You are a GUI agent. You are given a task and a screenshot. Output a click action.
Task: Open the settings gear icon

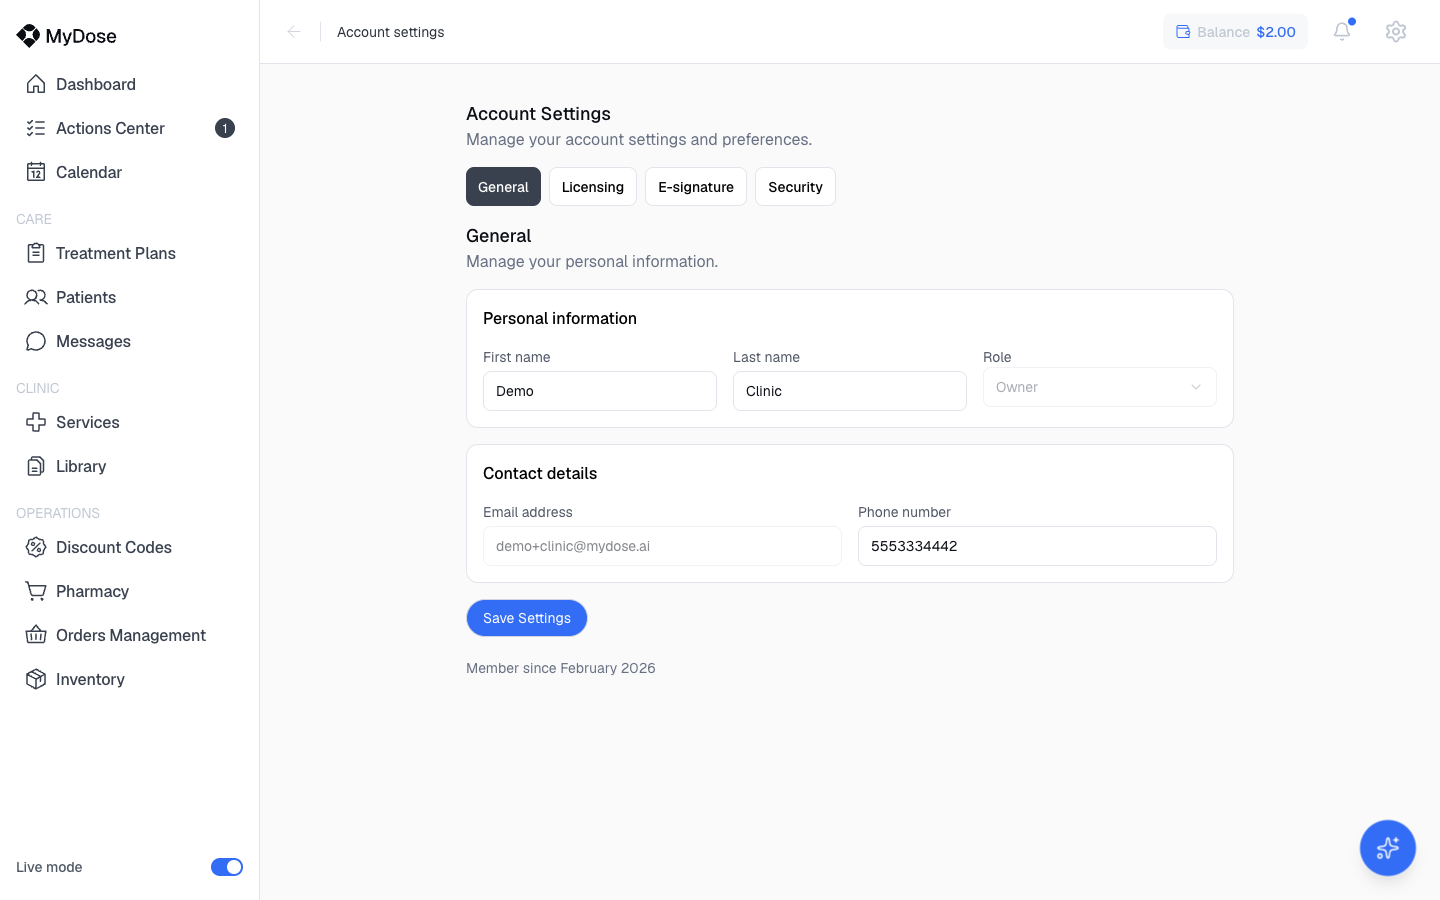1396,32
